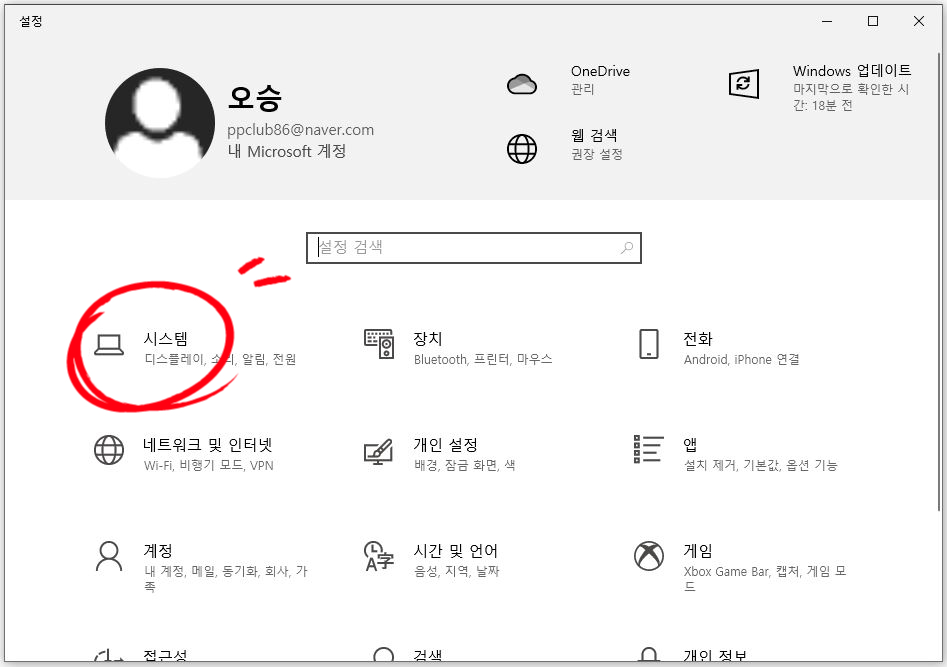
Task: Open the 게임 category title
Action: tap(698, 550)
